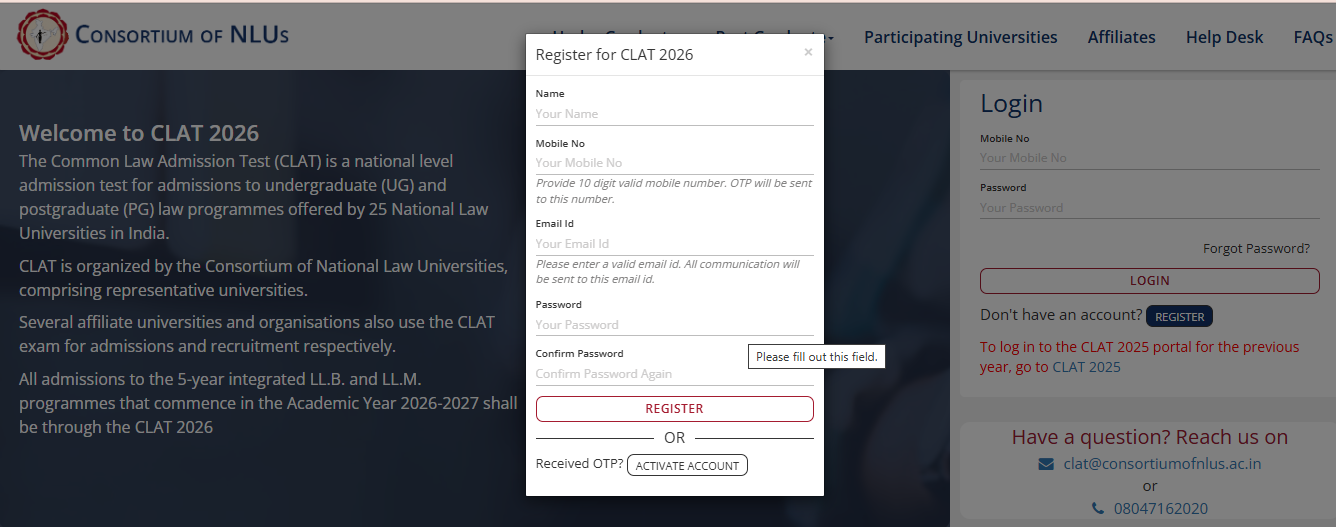This screenshot has width=1336, height=527.
Task: Click the registration Password field
Action: (x=674, y=325)
